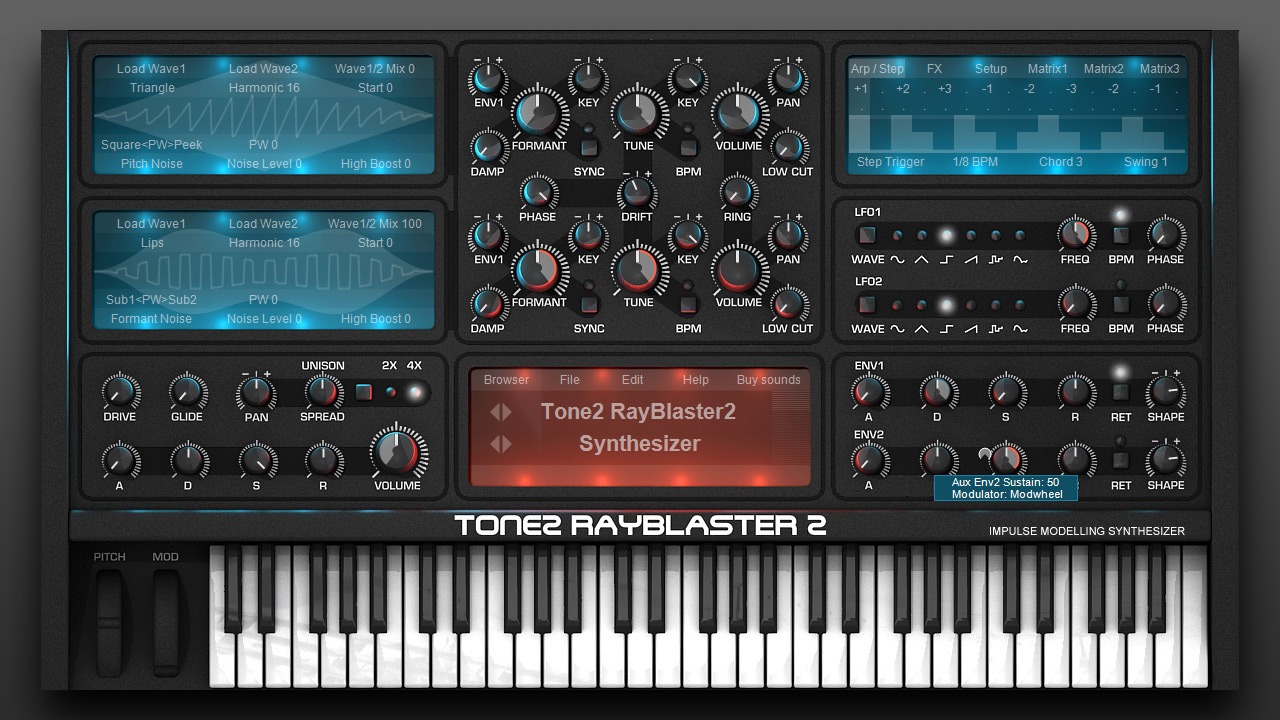Click left arrow beside 'Synthesizer' patch line

tap(494, 444)
